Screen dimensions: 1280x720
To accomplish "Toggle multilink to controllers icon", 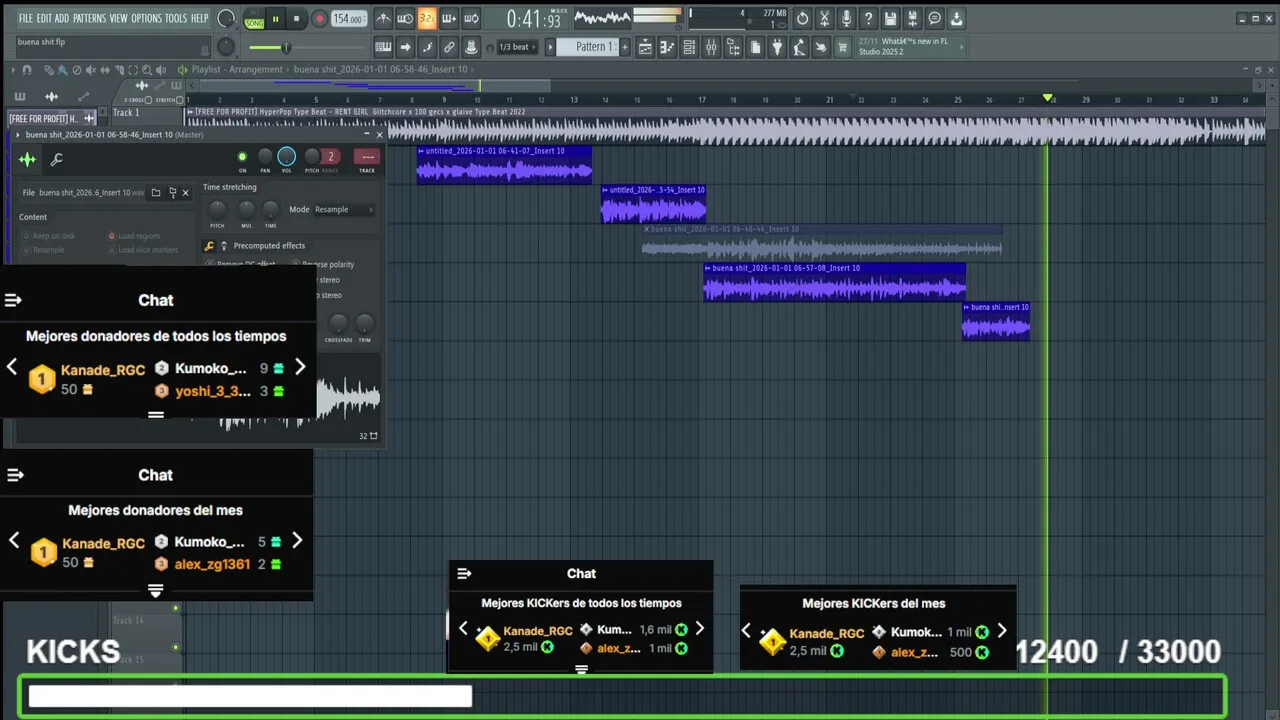I will point(449,47).
